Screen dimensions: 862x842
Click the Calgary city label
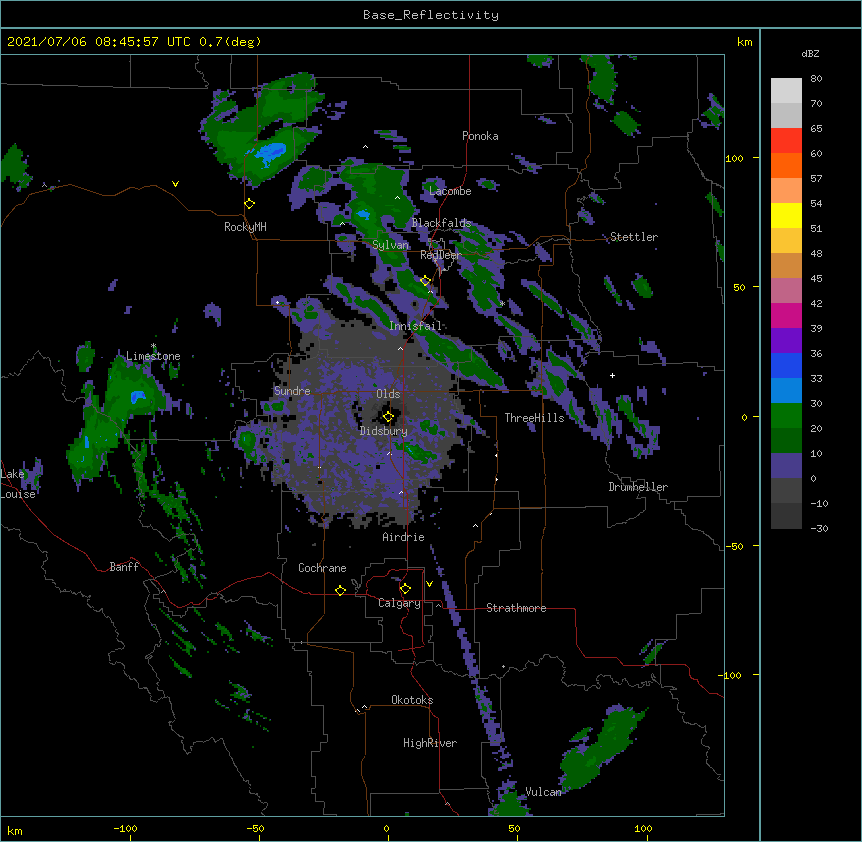pyautogui.click(x=399, y=603)
